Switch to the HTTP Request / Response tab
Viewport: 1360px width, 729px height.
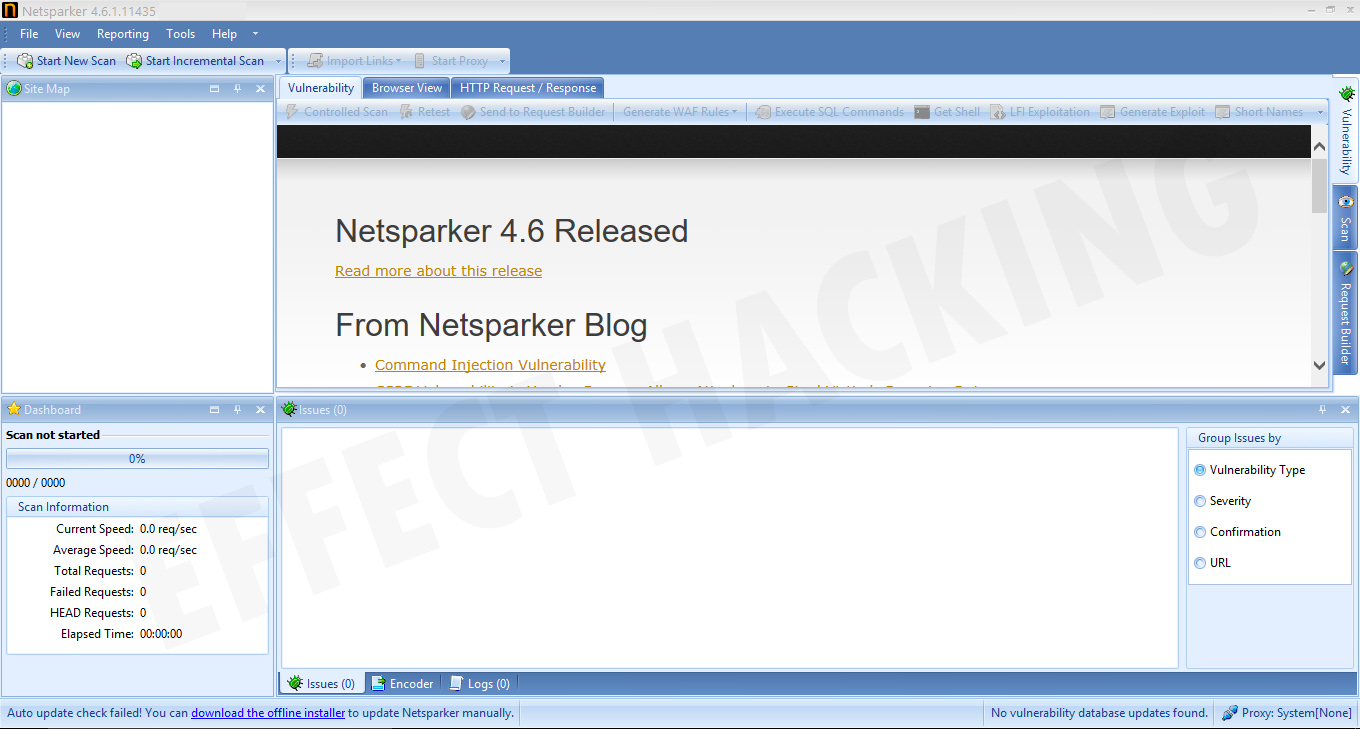coord(528,88)
